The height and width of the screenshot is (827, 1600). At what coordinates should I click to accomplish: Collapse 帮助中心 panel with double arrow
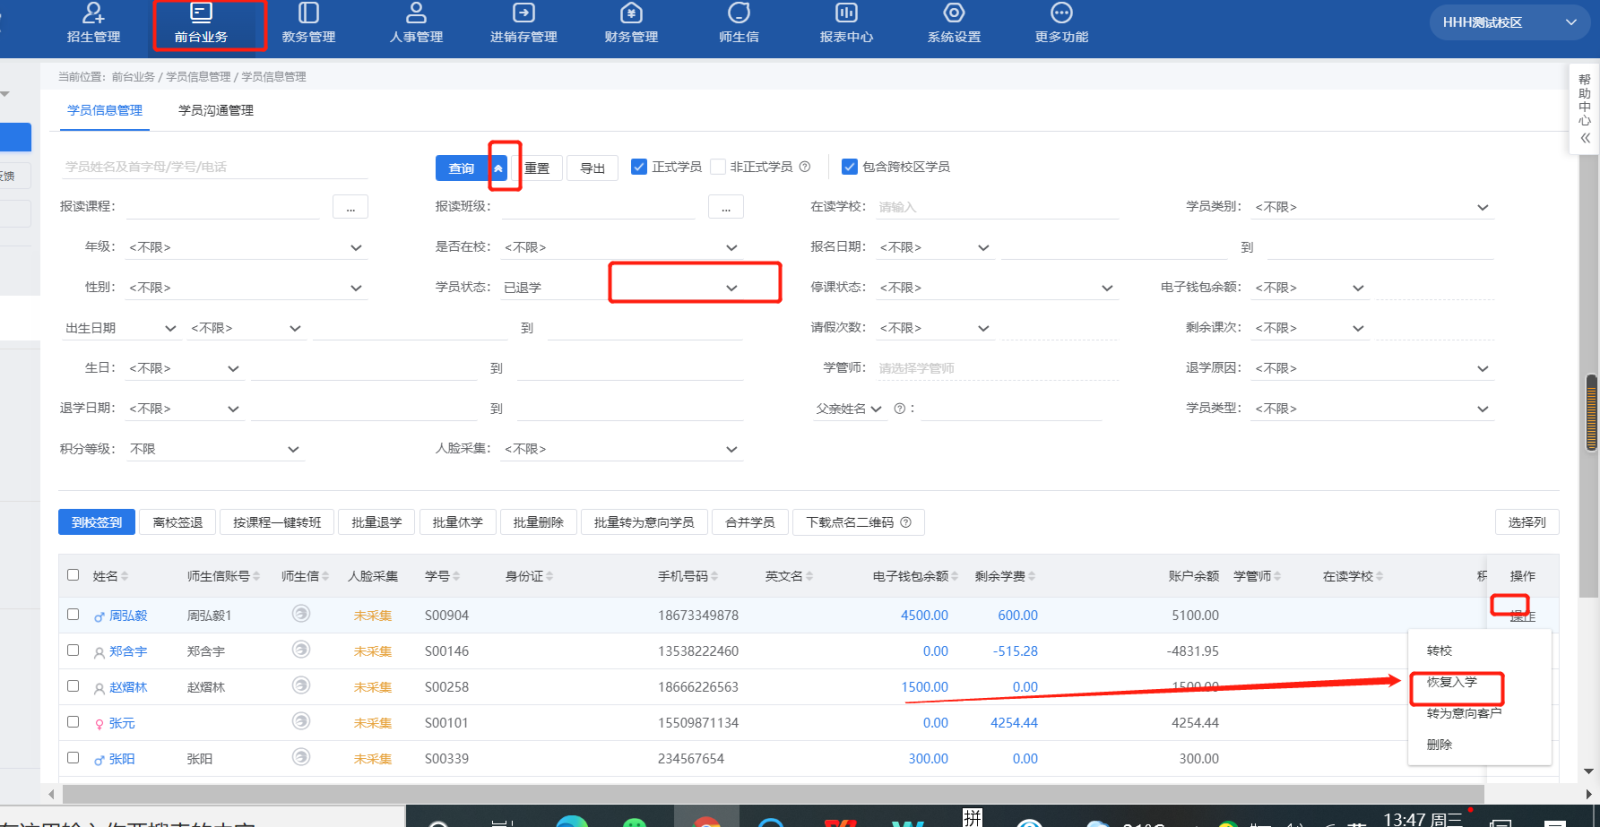pos(1585,138)
